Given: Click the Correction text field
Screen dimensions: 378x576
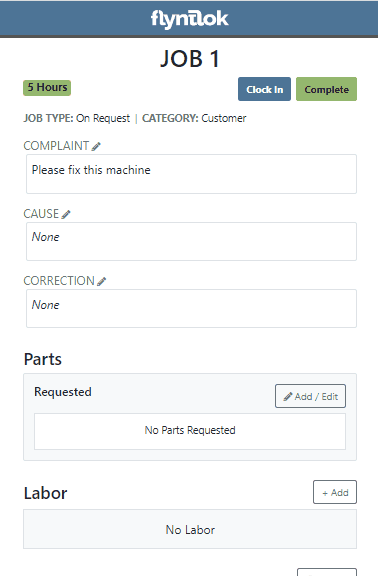Looking at the screenshot, I should tap(191, 309).
